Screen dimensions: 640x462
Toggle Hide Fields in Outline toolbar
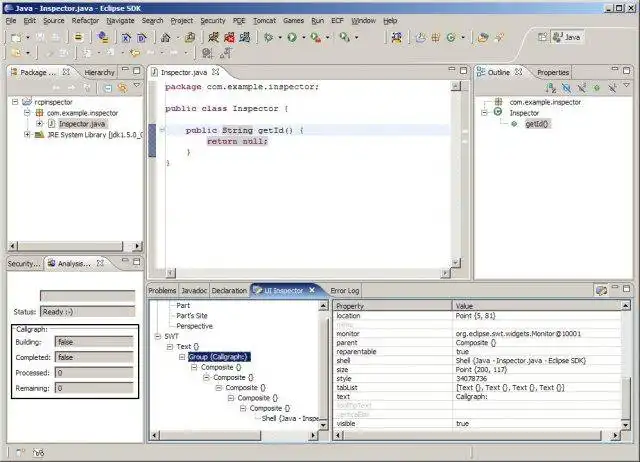(x=566, y=87)
